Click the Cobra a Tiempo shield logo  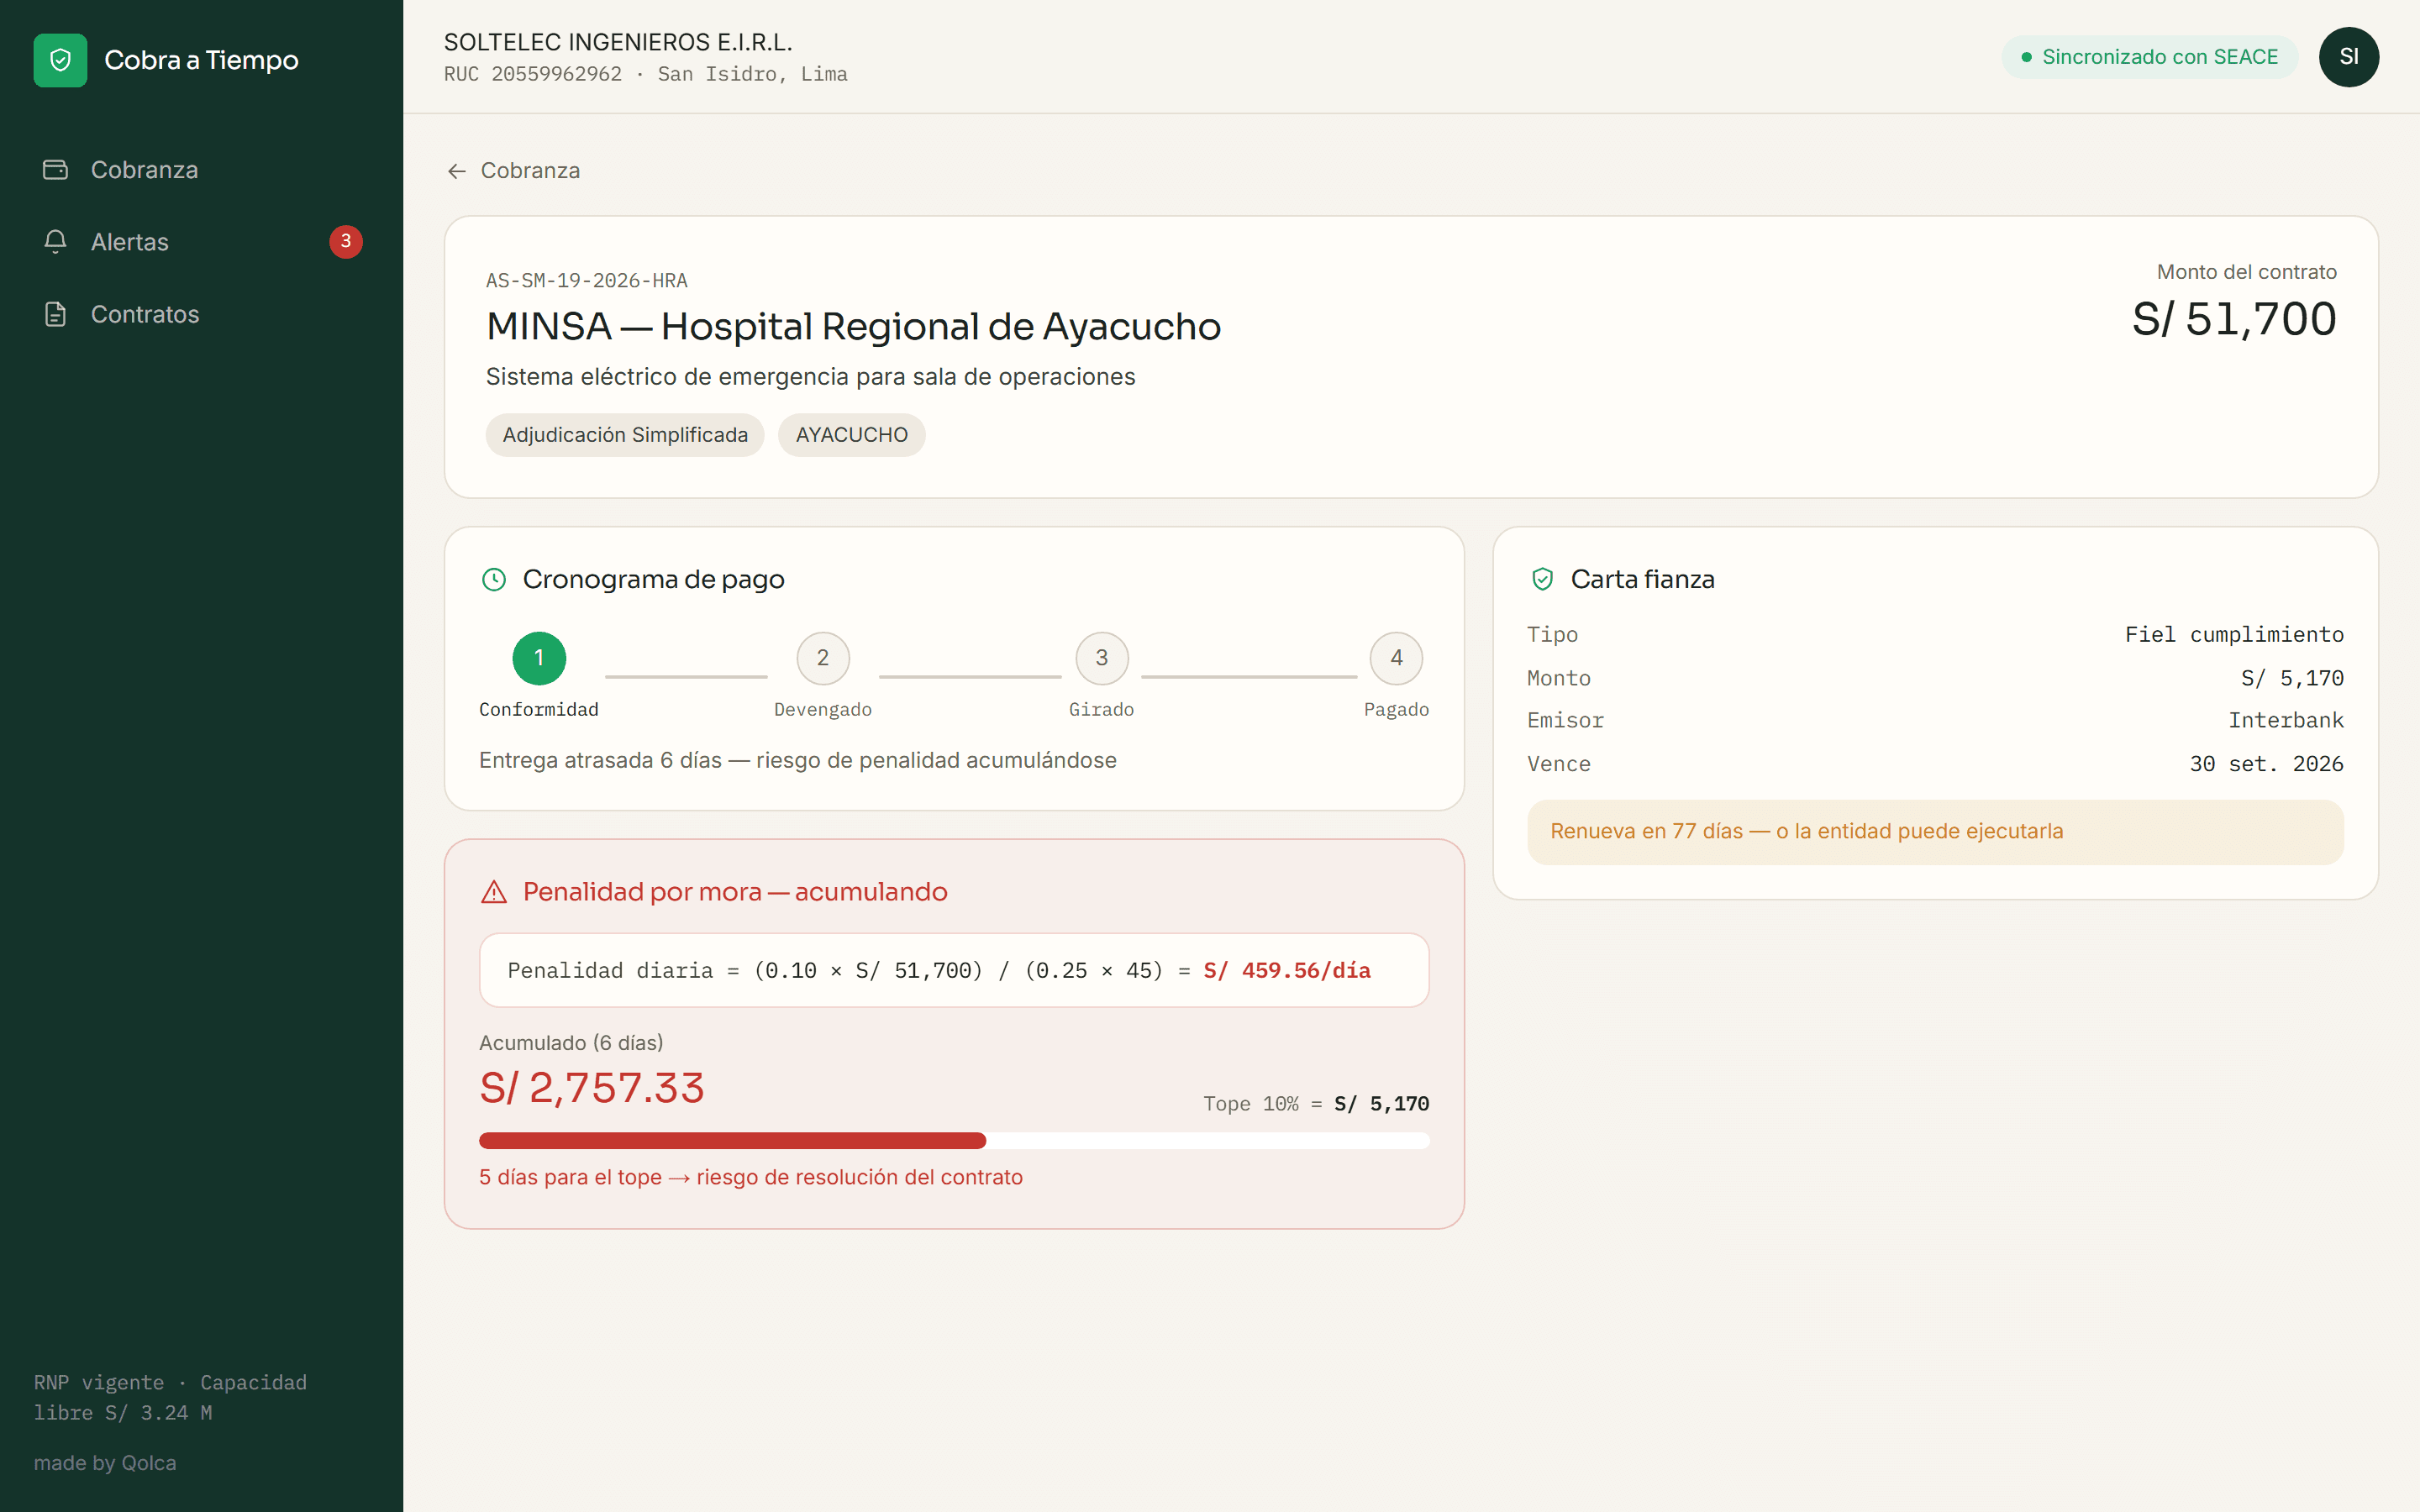tap(60, 60)
